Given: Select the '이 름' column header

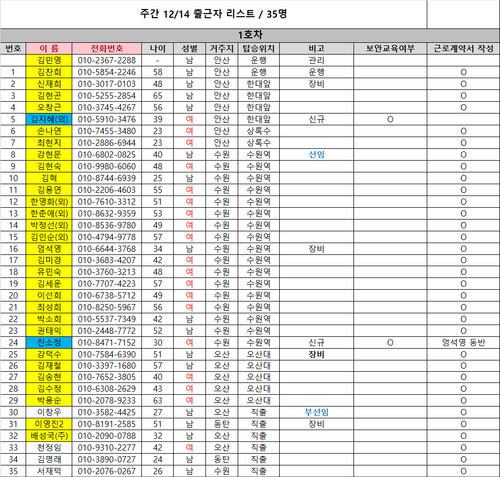Looking at the screenshot, I should [x=49, y=49].
